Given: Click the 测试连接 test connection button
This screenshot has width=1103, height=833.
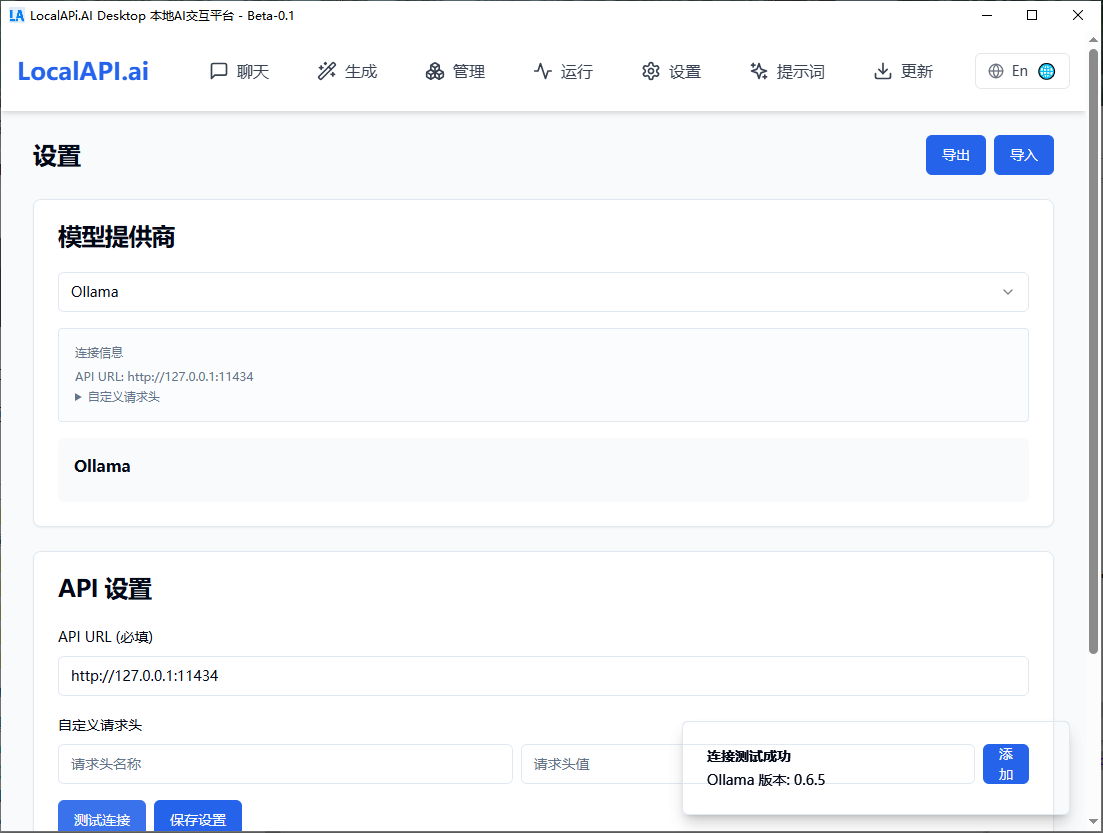Looking at the screenshot, I should point(102,817).
